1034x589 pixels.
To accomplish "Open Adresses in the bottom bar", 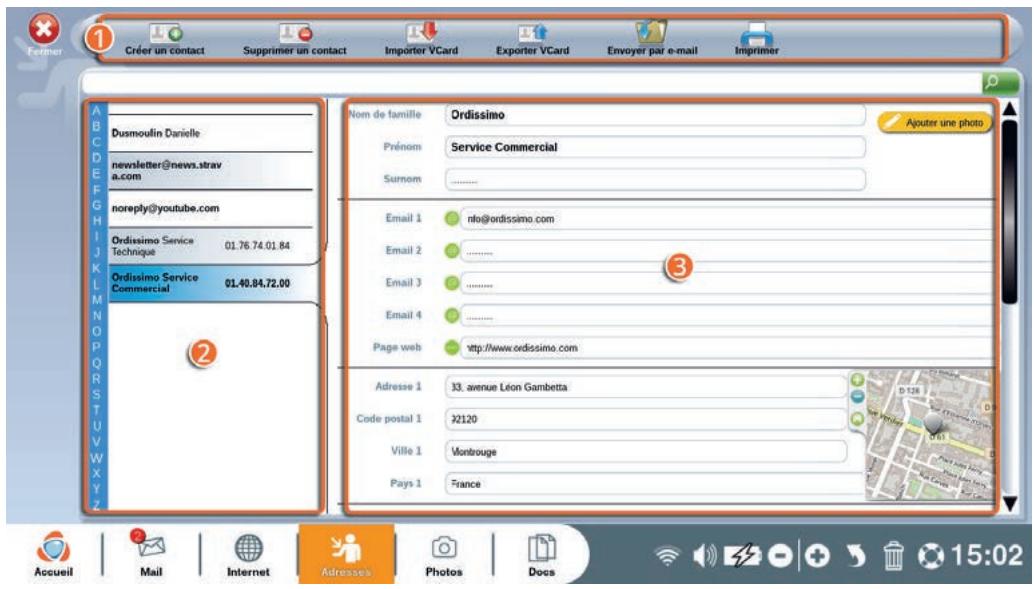I will pos(346,554).
